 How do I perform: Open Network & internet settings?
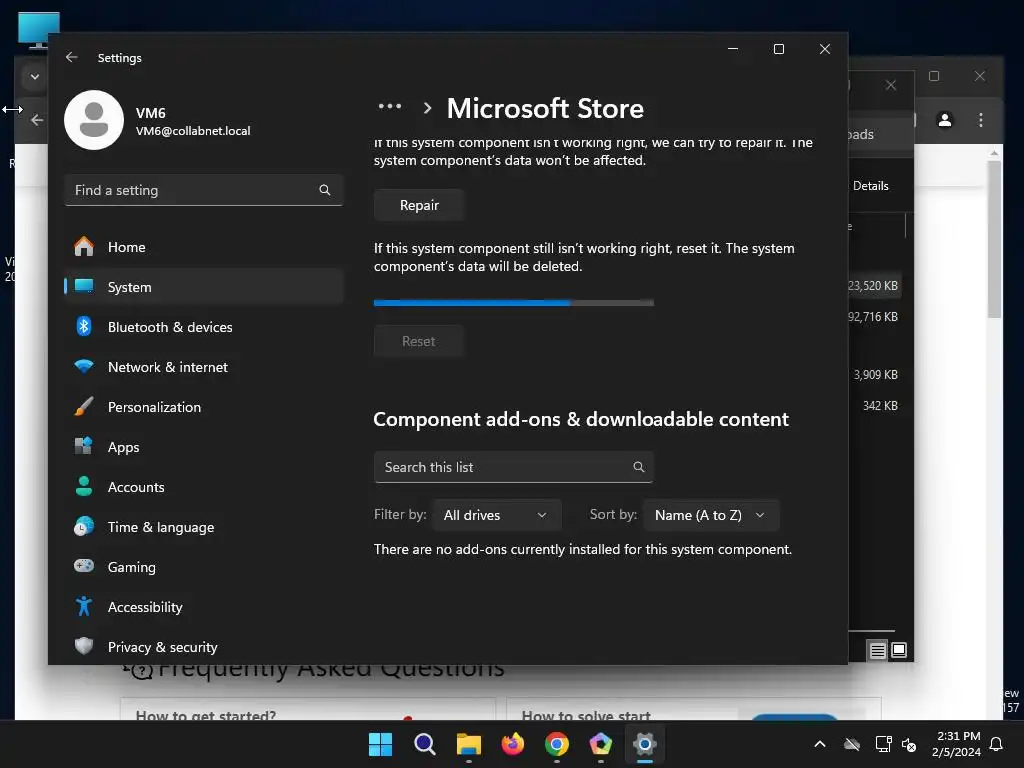204,367
